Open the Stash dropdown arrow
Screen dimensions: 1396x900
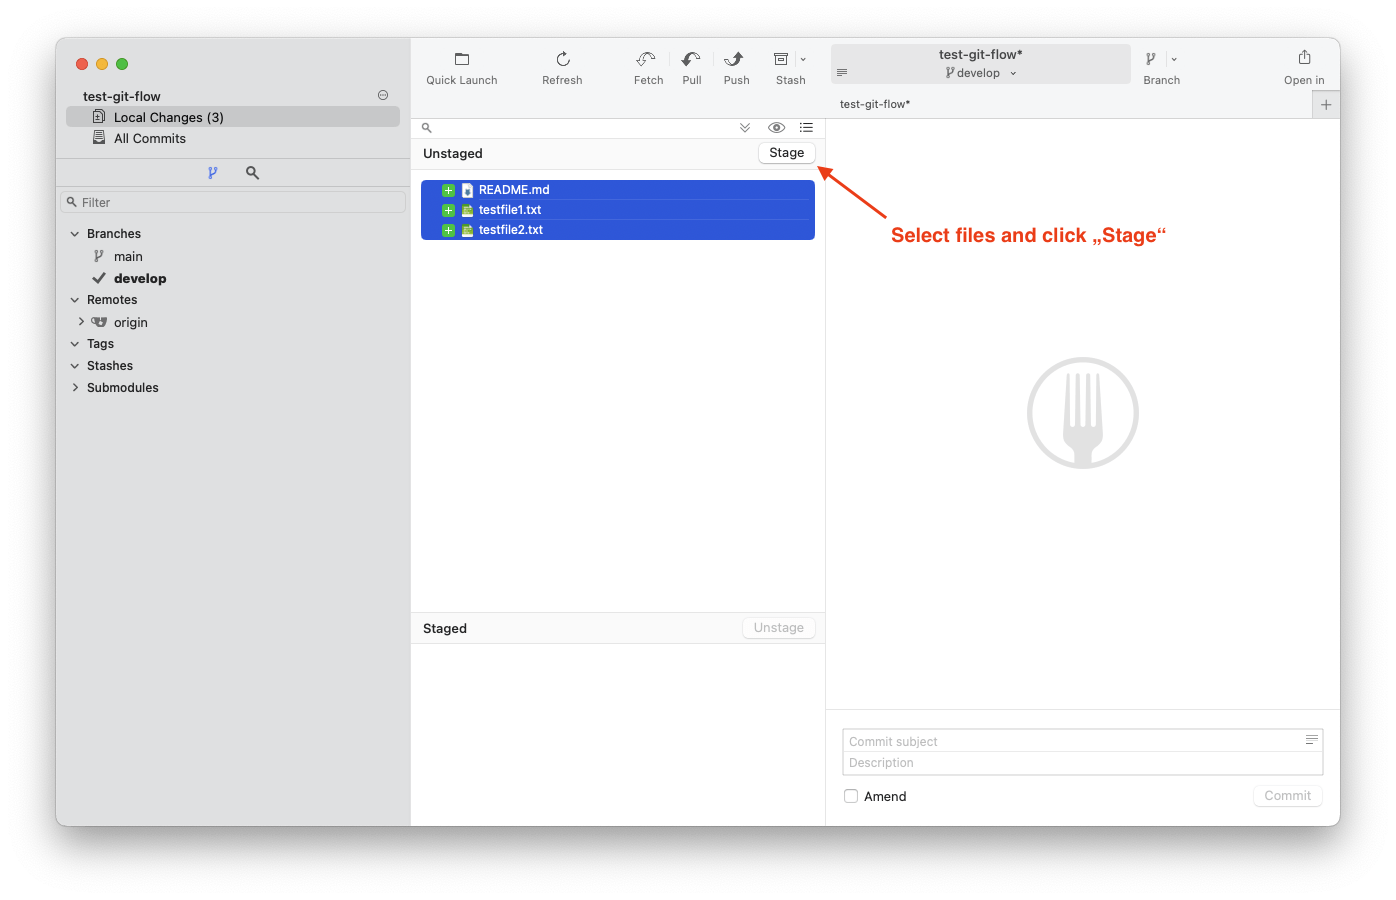click(803, 60)
